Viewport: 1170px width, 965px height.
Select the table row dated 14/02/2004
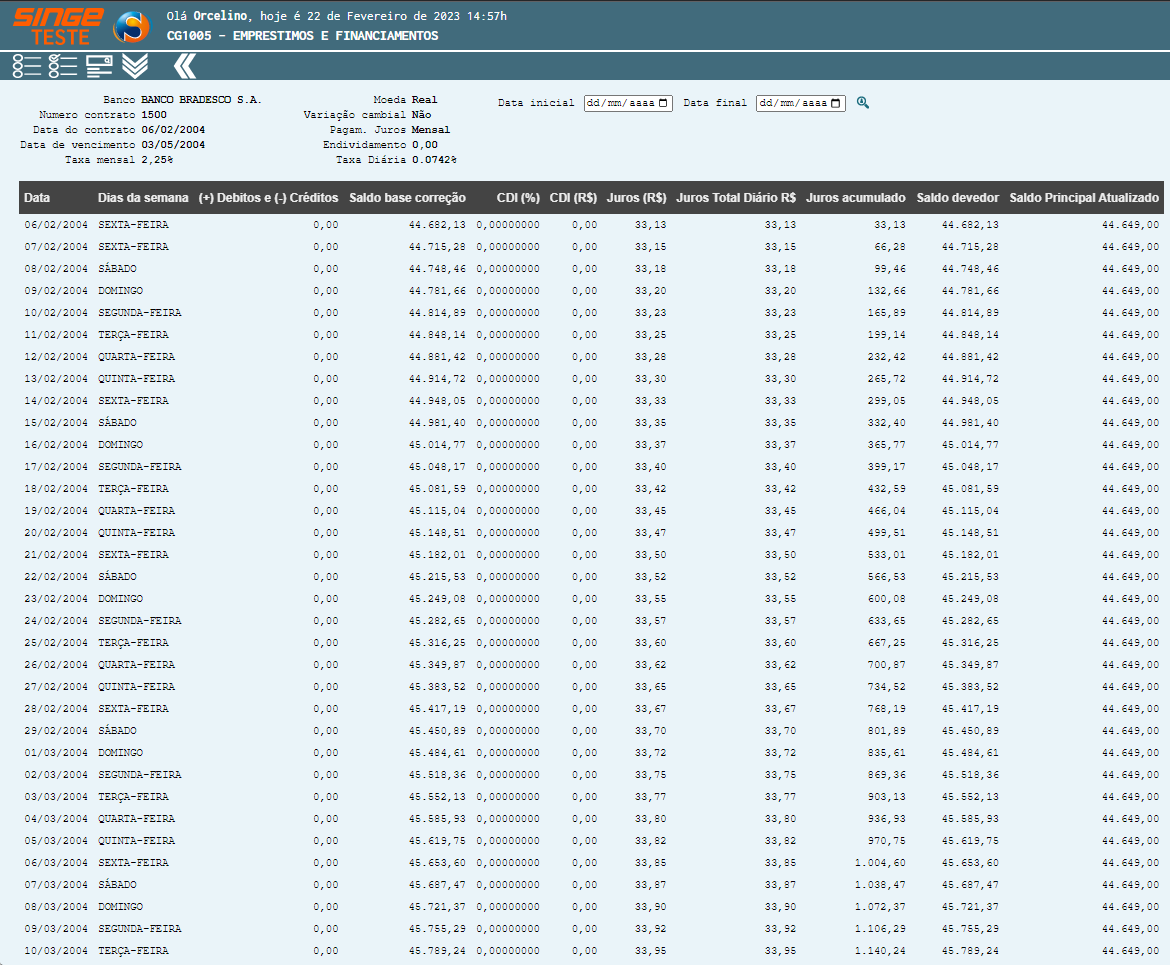point(591,401)
